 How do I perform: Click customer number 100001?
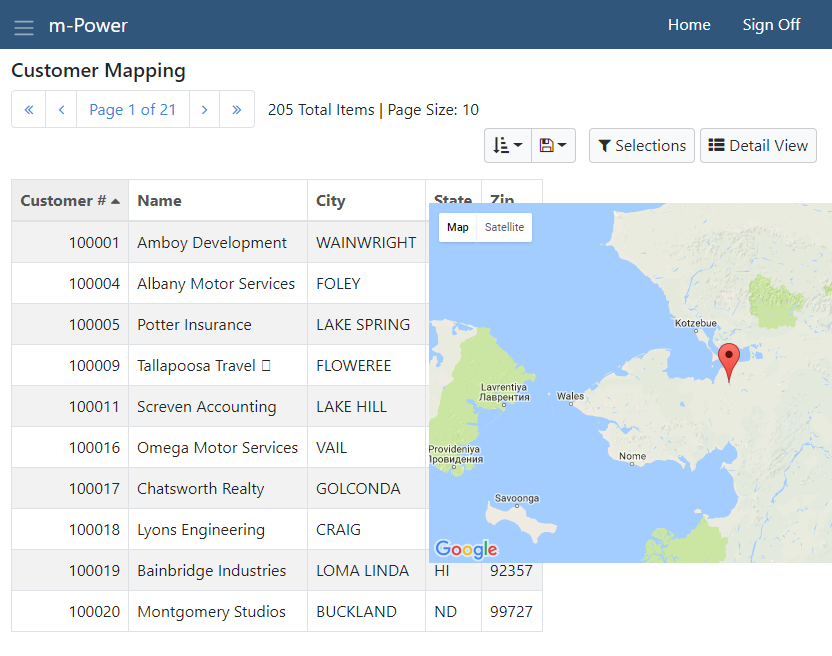click(x=94, y=243)
